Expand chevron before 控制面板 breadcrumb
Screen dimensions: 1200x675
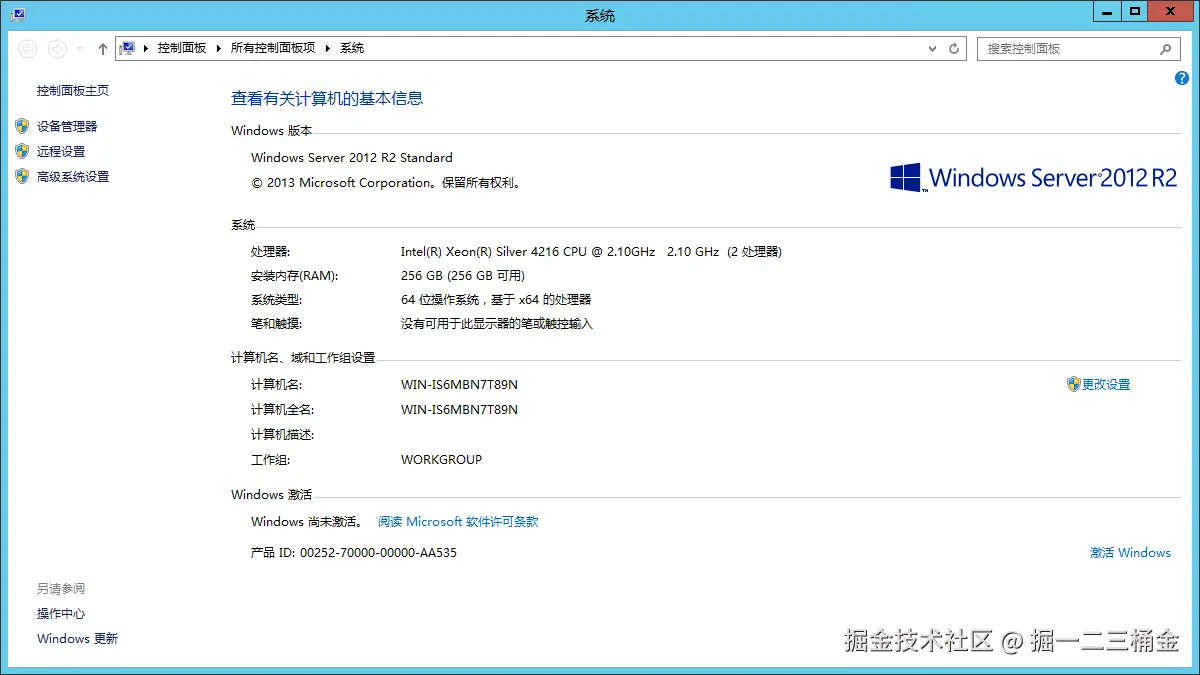coord(146,48)
